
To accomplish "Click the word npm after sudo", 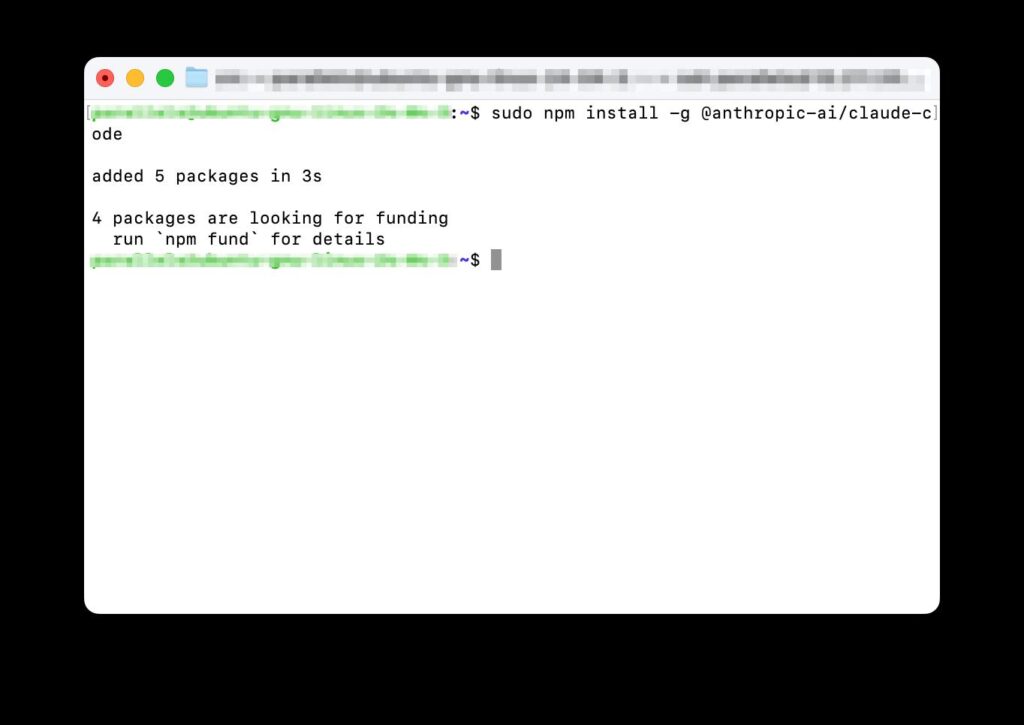I will point(559,114).
